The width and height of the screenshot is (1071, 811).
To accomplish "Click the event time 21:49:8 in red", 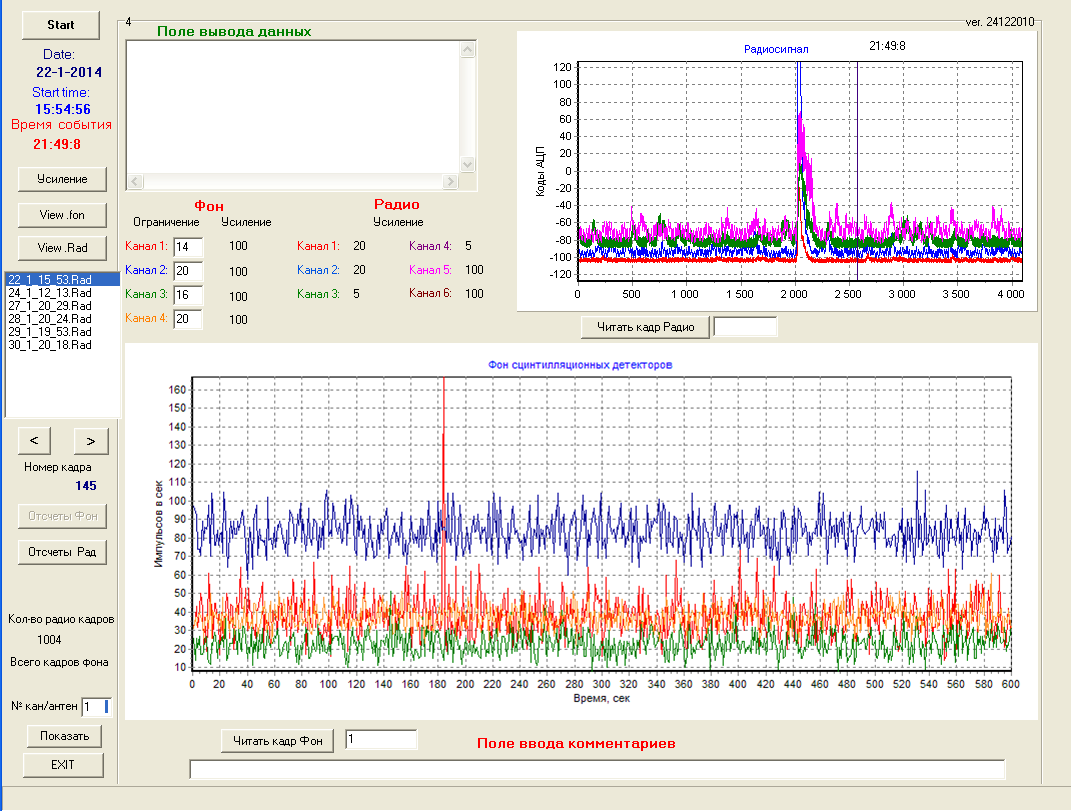I will (x=57, y=144).
